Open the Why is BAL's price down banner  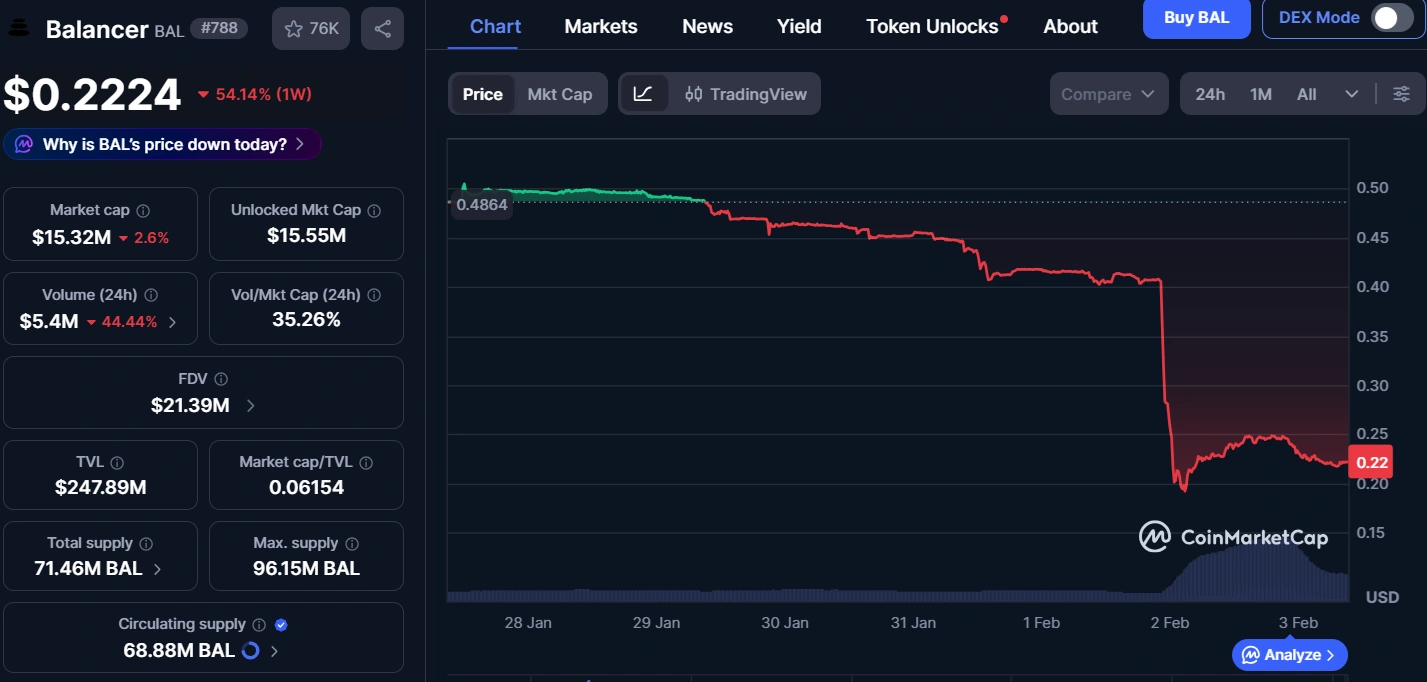point(162,143)
